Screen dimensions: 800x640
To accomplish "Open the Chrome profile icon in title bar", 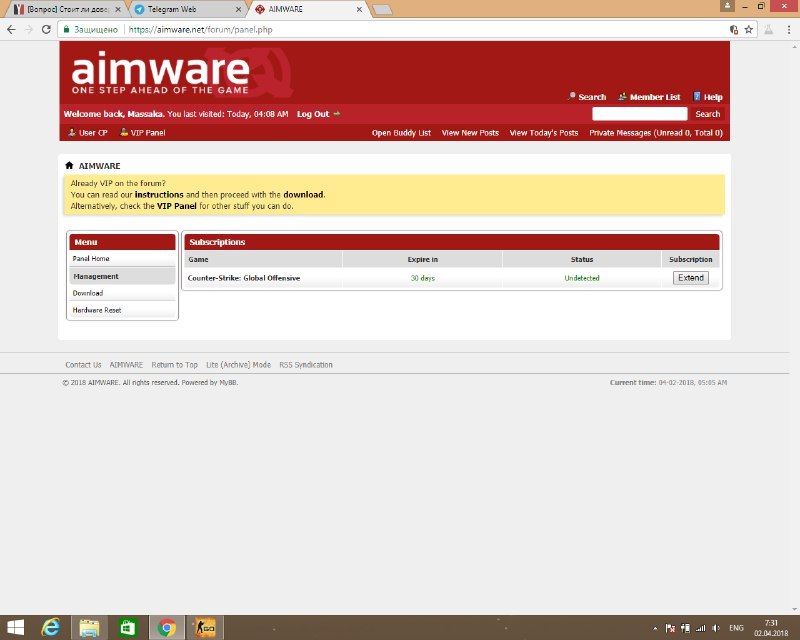I will (x=727, y=6).
